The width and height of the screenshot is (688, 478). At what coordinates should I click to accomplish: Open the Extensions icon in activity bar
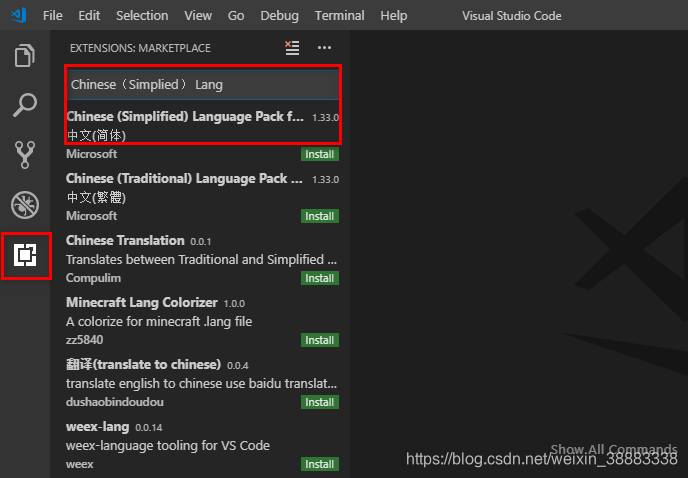25,255
